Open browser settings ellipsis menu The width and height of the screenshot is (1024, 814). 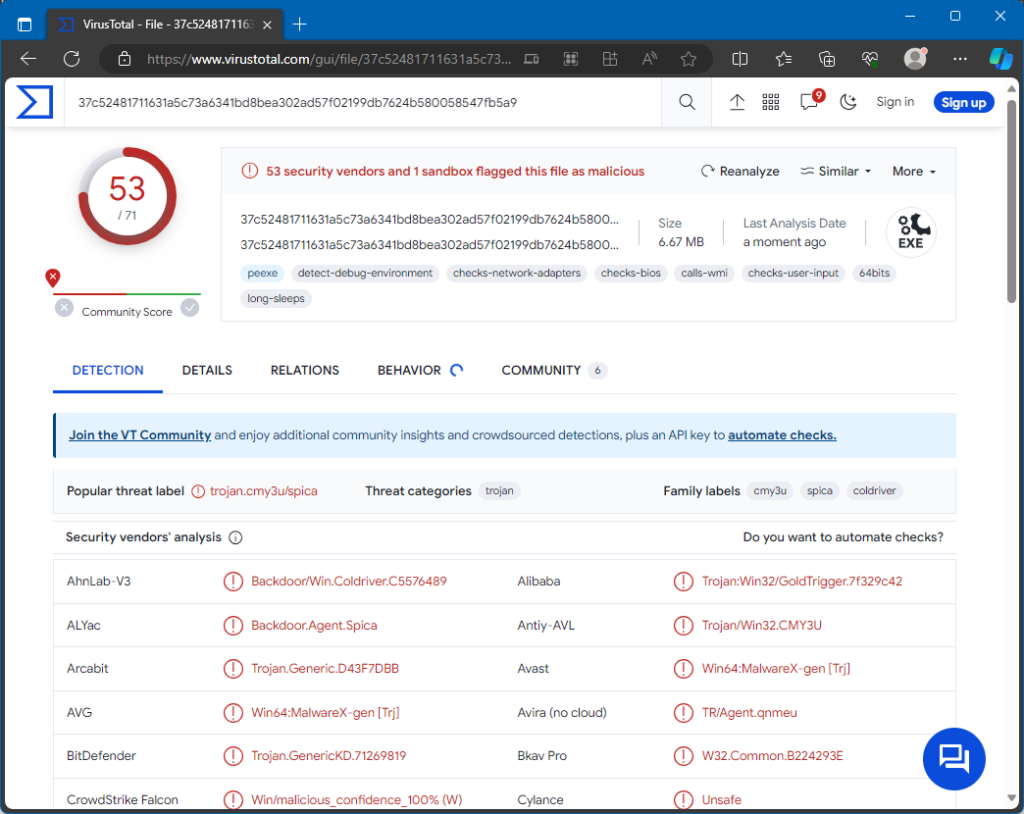(959, 59)
